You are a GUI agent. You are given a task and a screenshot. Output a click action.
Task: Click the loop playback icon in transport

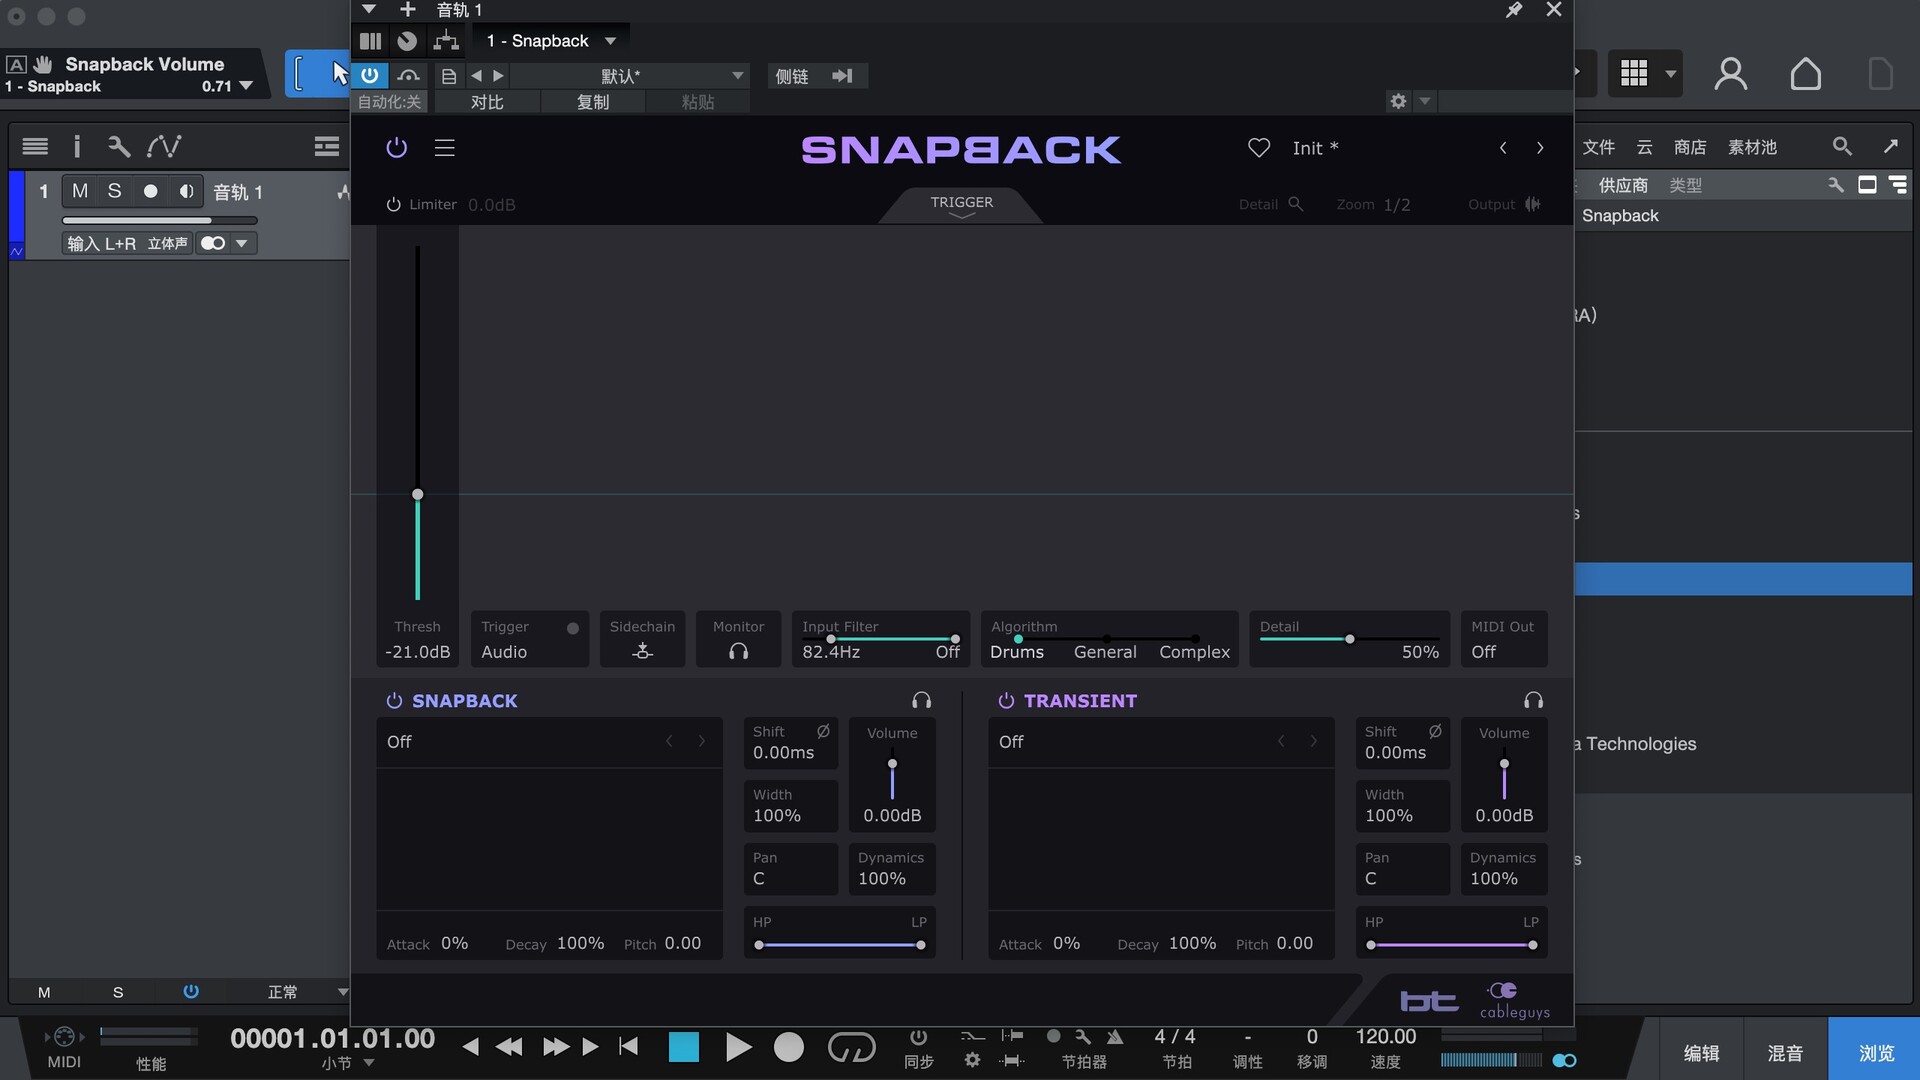click(851, 1047)
